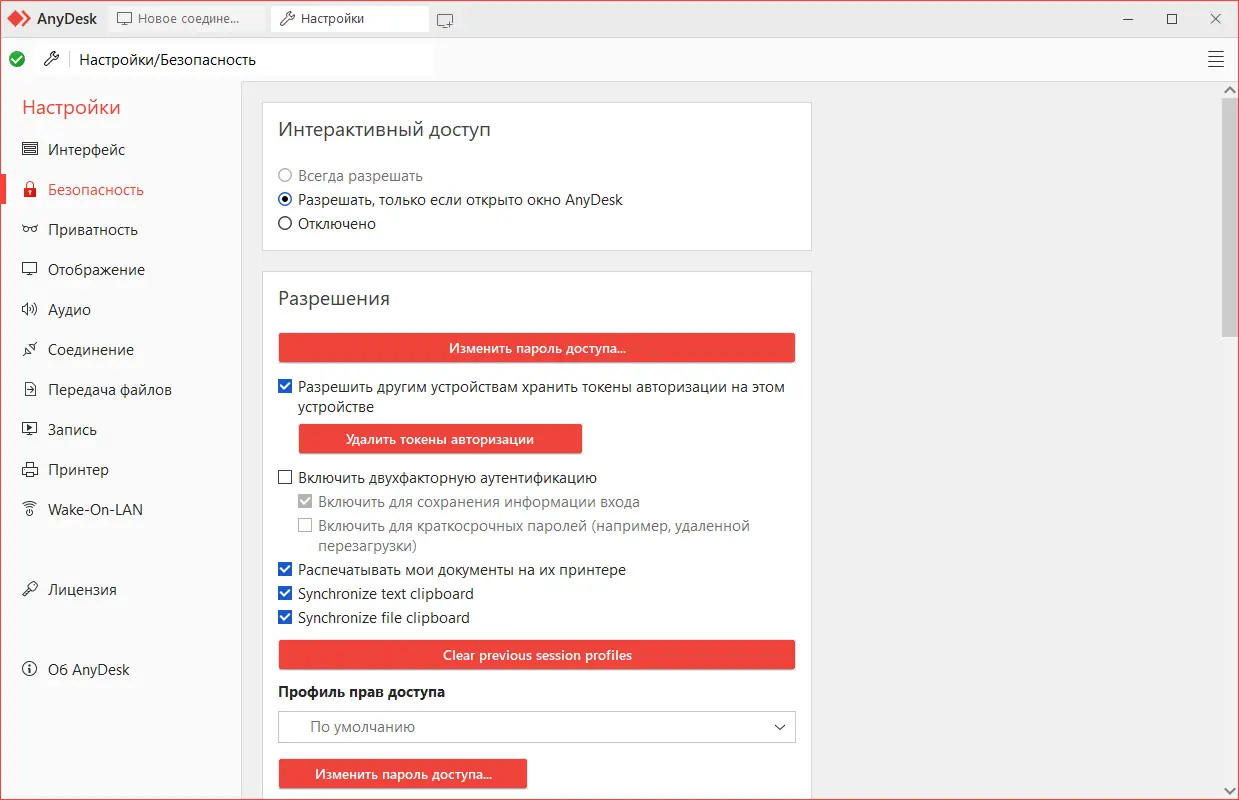Click the scrollbar down arrow
Viewport: 1239px width, 800px height.
1230,790
